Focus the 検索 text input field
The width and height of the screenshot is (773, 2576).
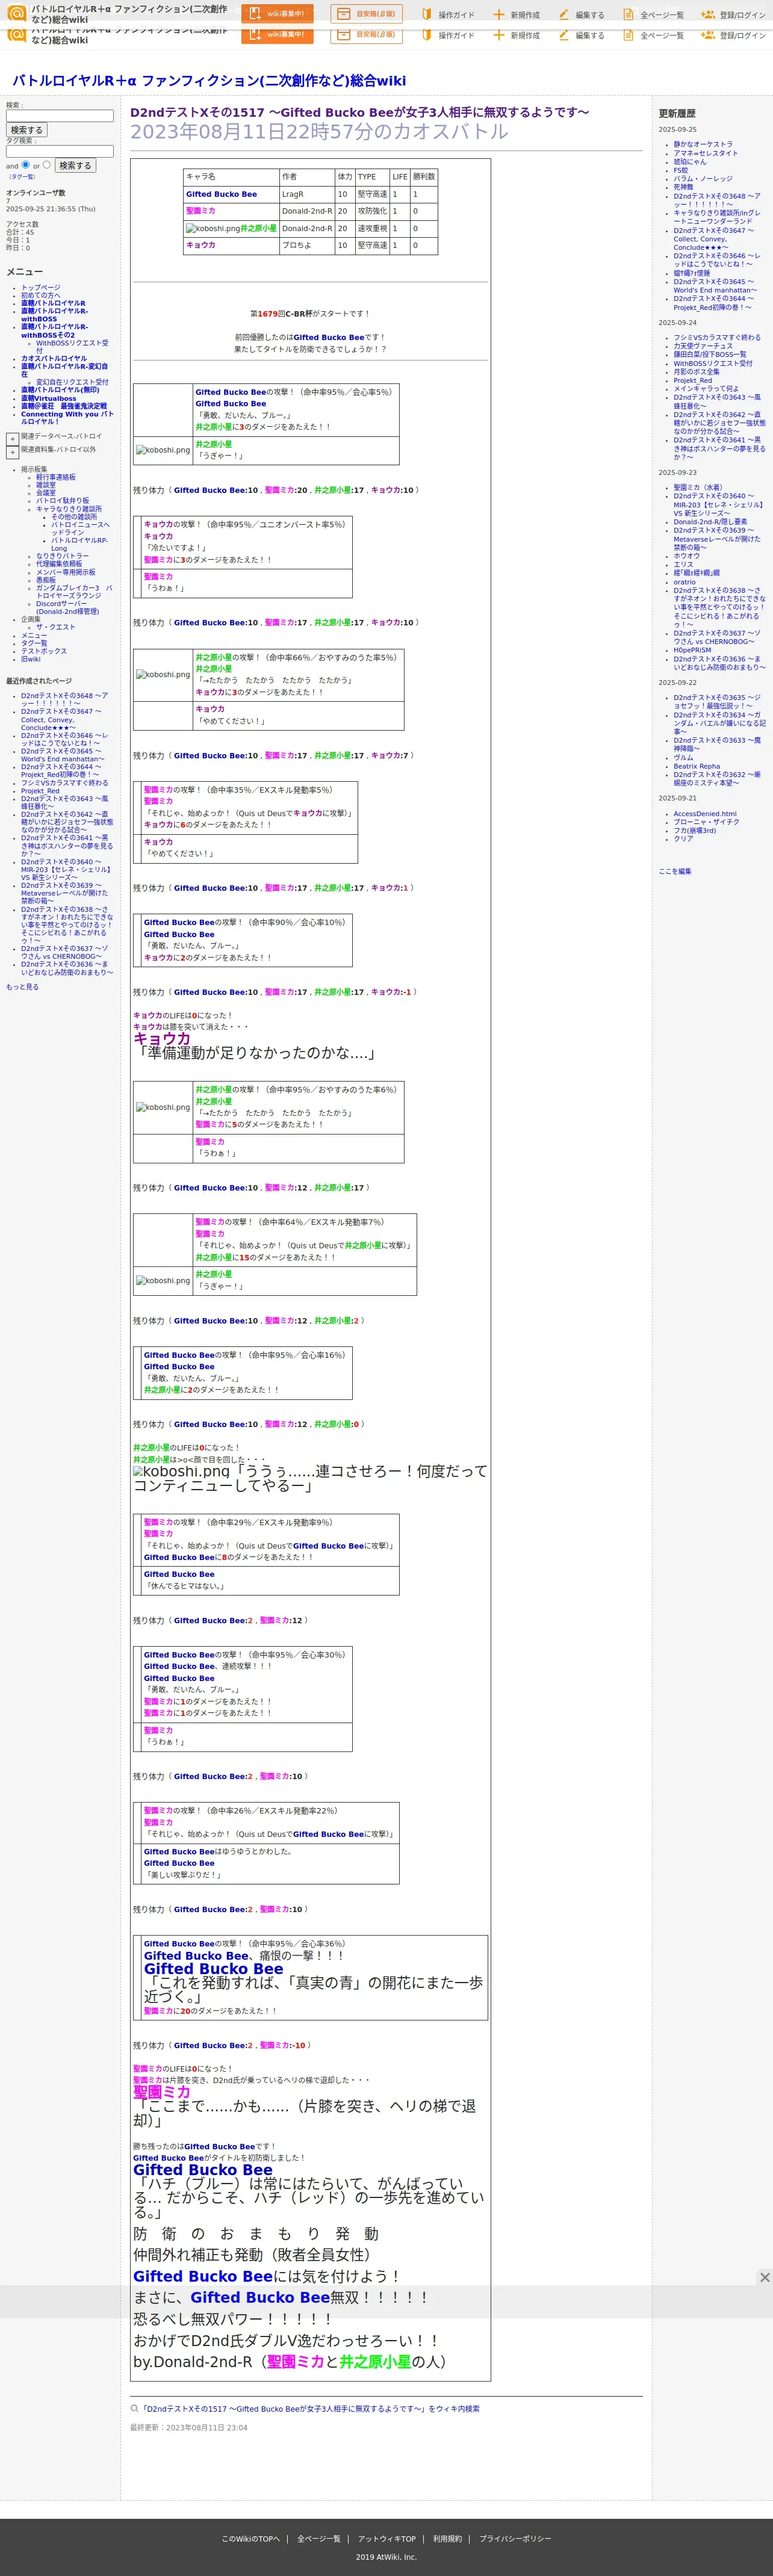(60, 115)
